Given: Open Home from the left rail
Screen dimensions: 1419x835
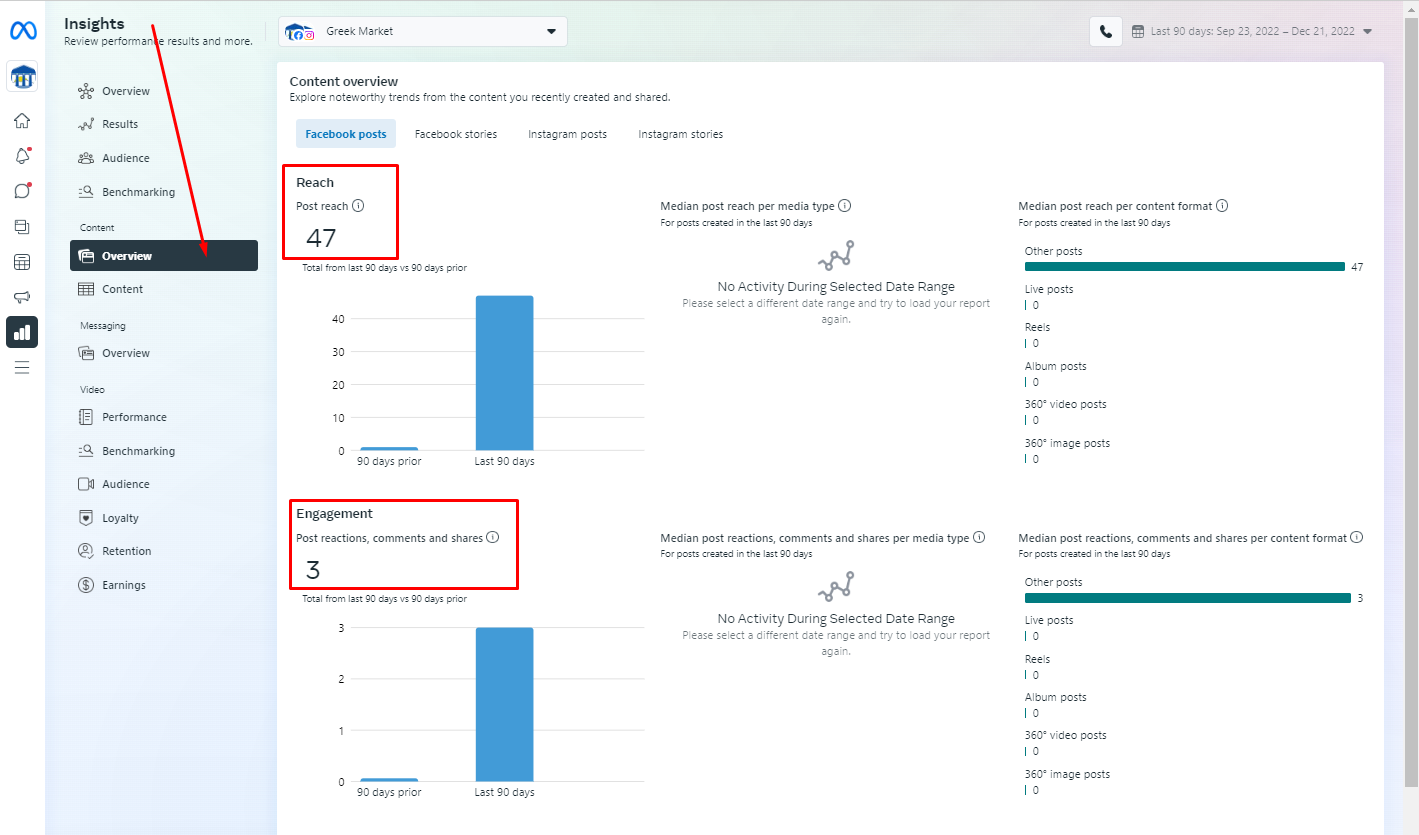Looking at the screenshot, I should click(22, 121).
